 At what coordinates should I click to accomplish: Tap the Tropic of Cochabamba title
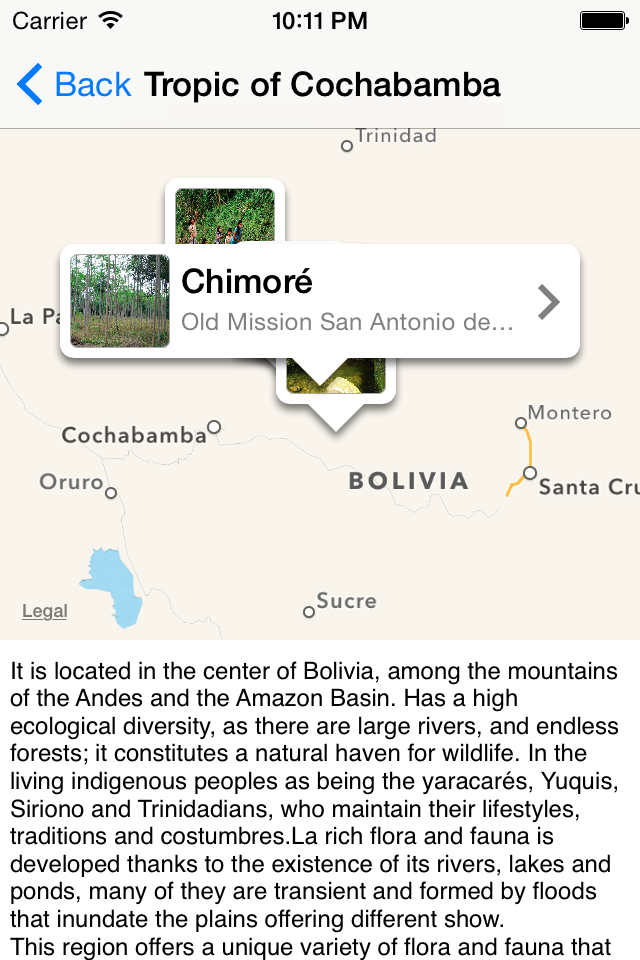tap(322, 84)
